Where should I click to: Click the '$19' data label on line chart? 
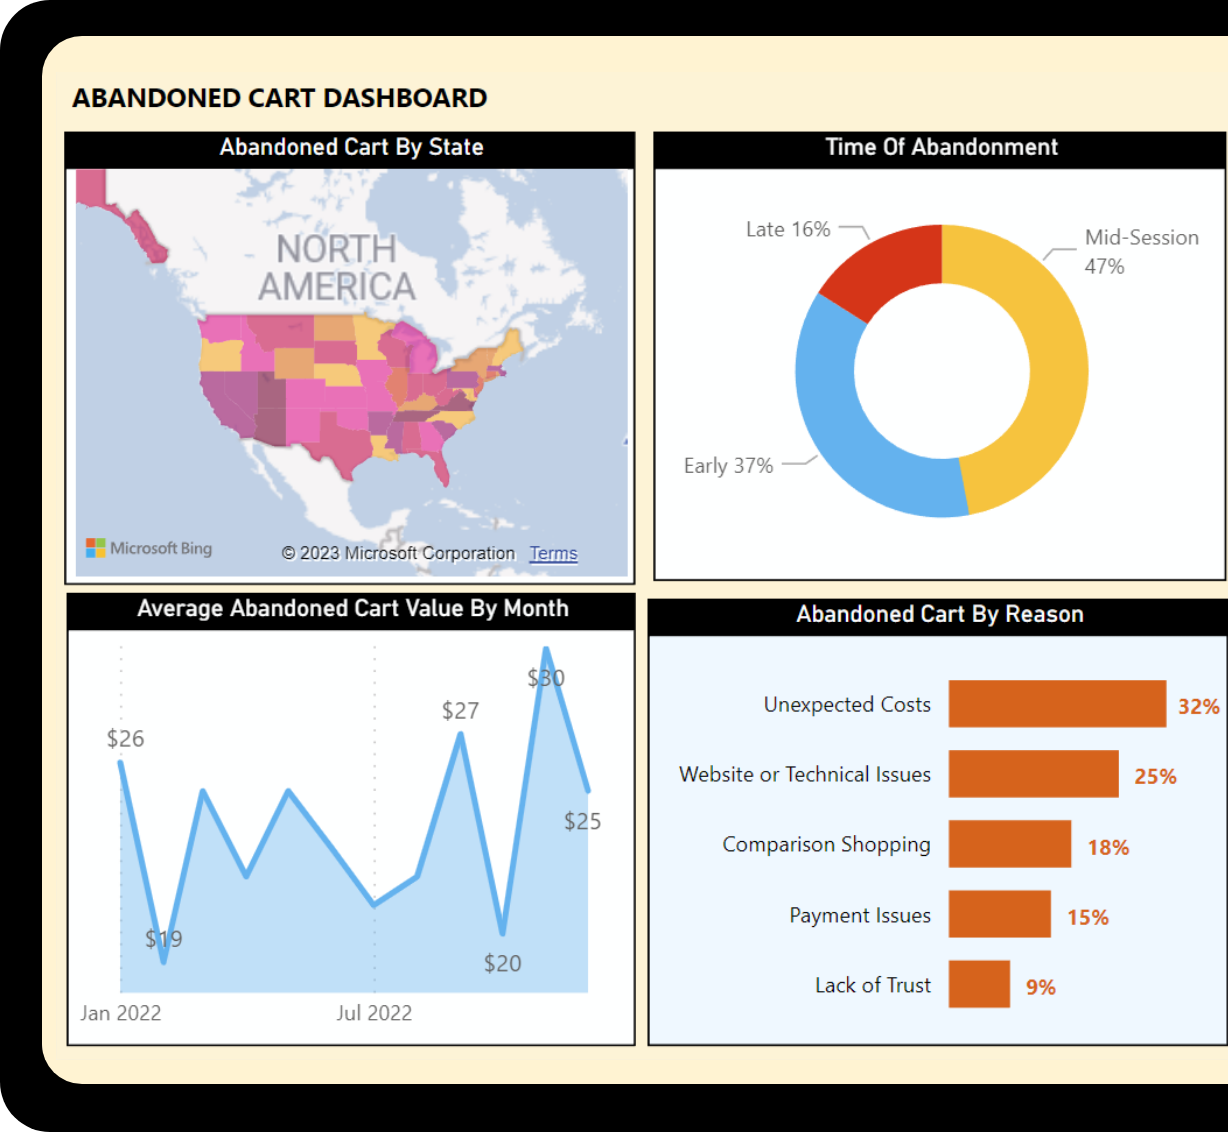[x=164, y=938]
